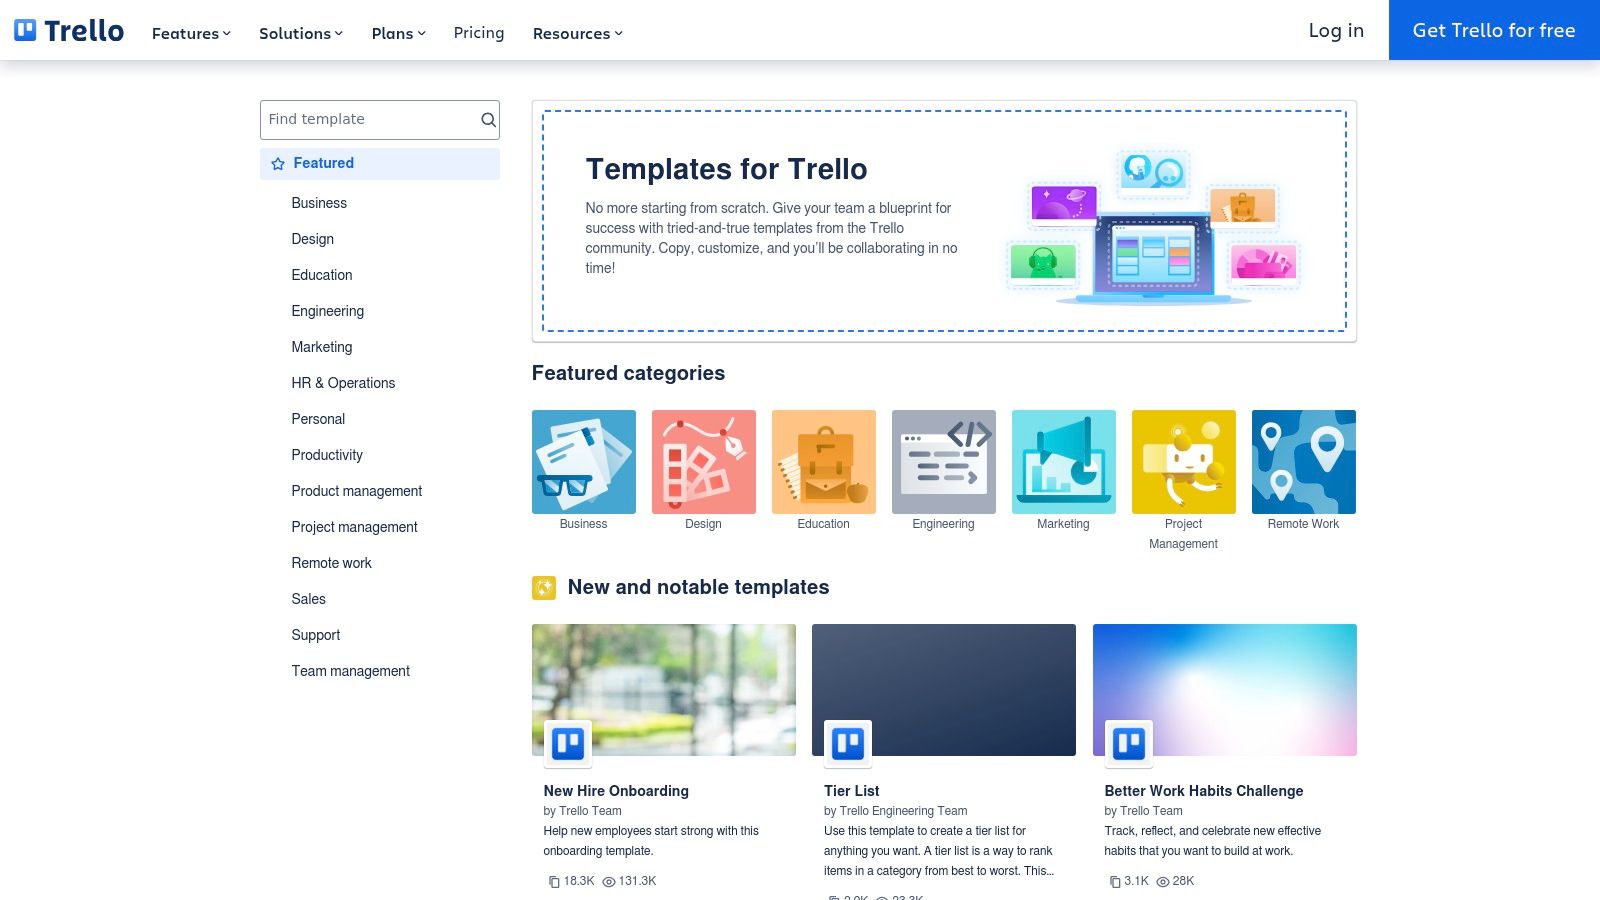Image resolution: width=1600 pixels, height=900 pixels.
Task: Open the Pricing page
Action: (479, 33)
